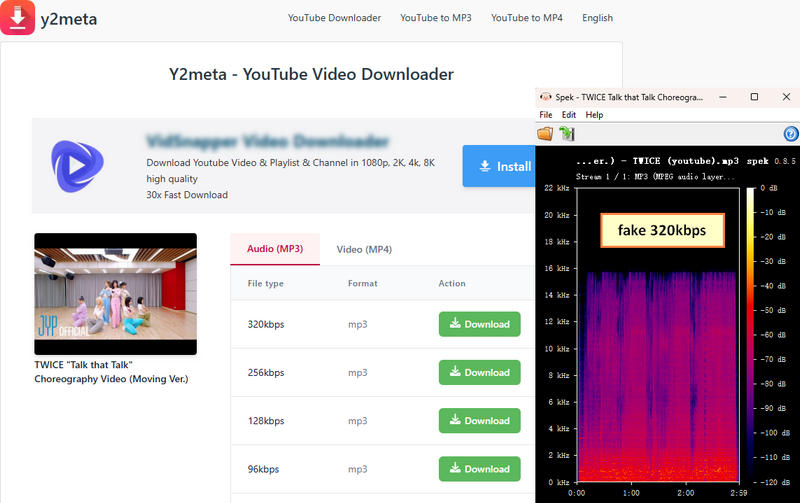Image resolution: width=800 pixels, height=503 pixels.
Task: Click the blurred ad title heading
Action: point(268,141)
